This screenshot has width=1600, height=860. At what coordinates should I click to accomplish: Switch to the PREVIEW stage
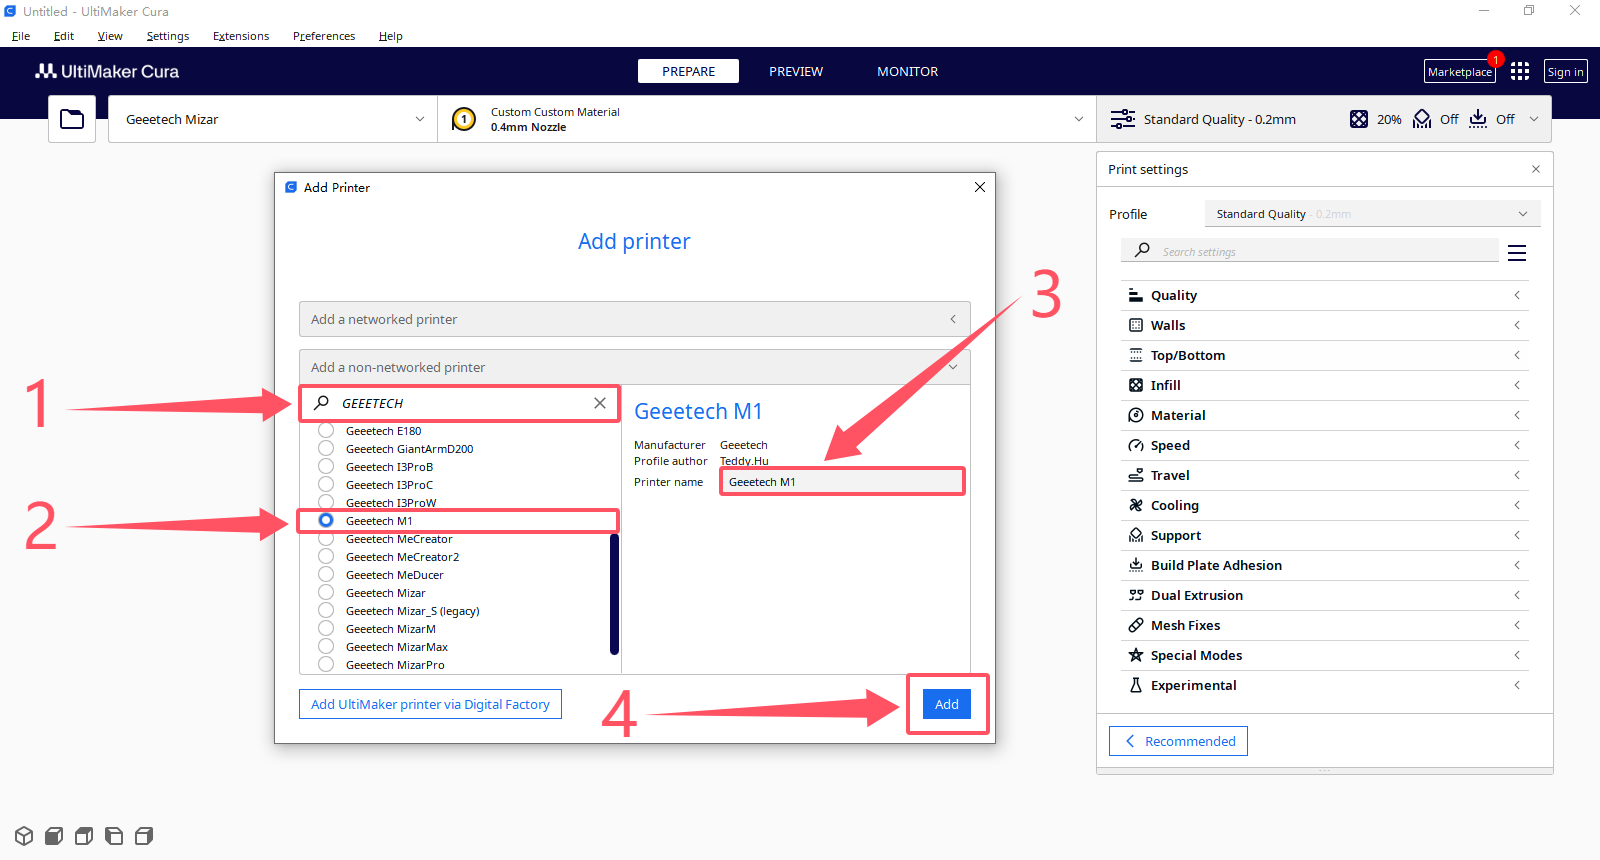(x=796, y=71)
